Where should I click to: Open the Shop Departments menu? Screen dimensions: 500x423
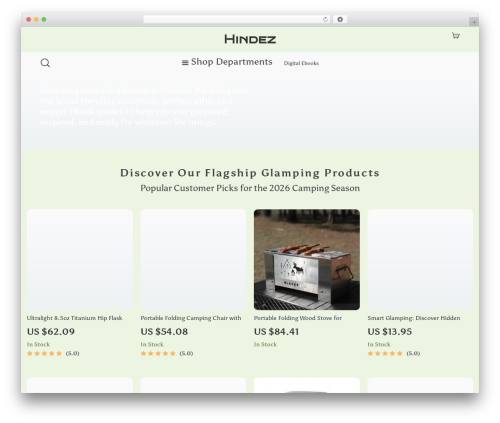[x=231, y=62]
